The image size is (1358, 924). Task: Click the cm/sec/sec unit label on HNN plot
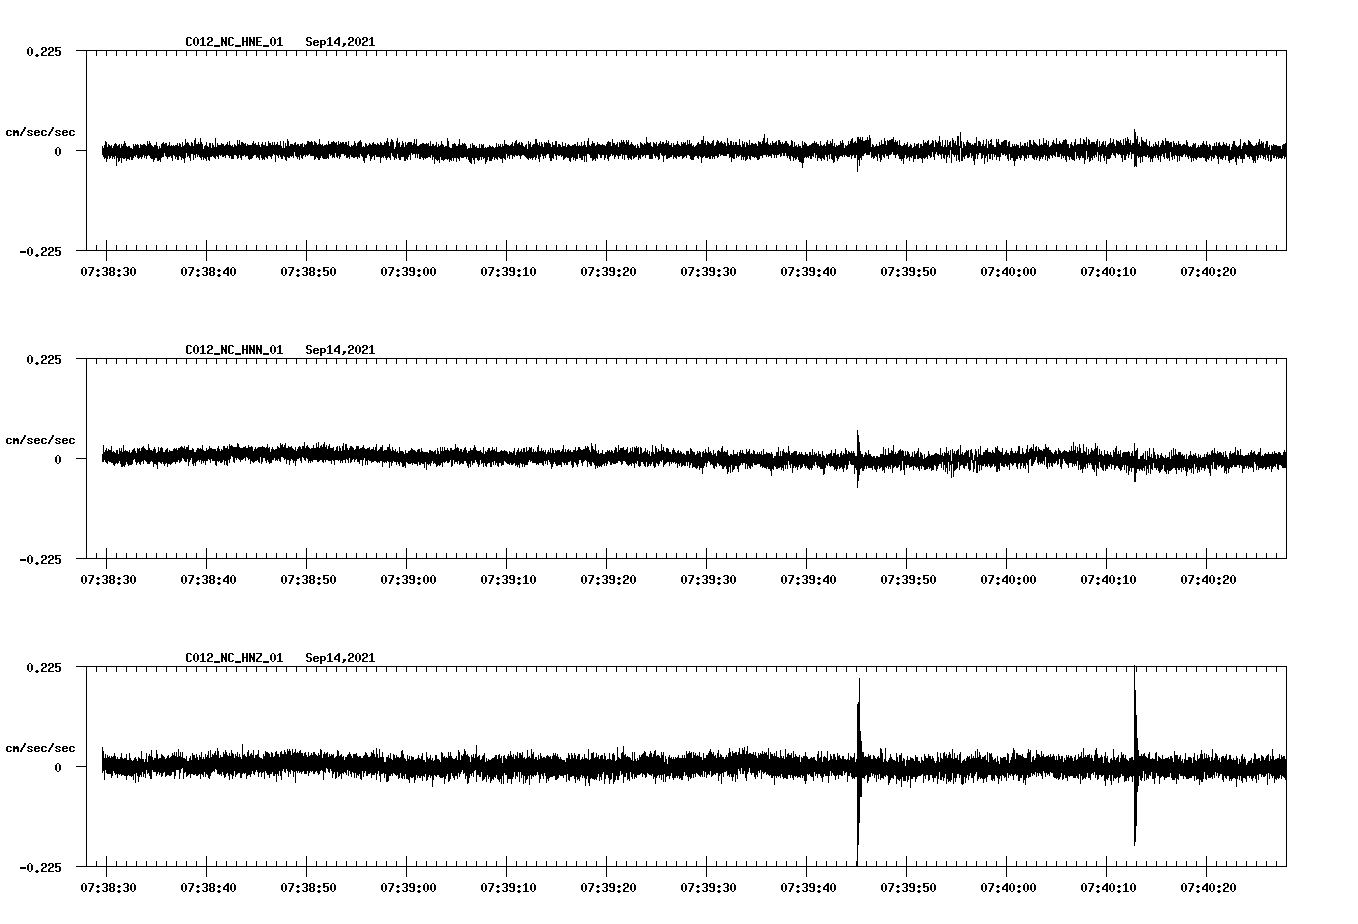click(x=40, y=440)
